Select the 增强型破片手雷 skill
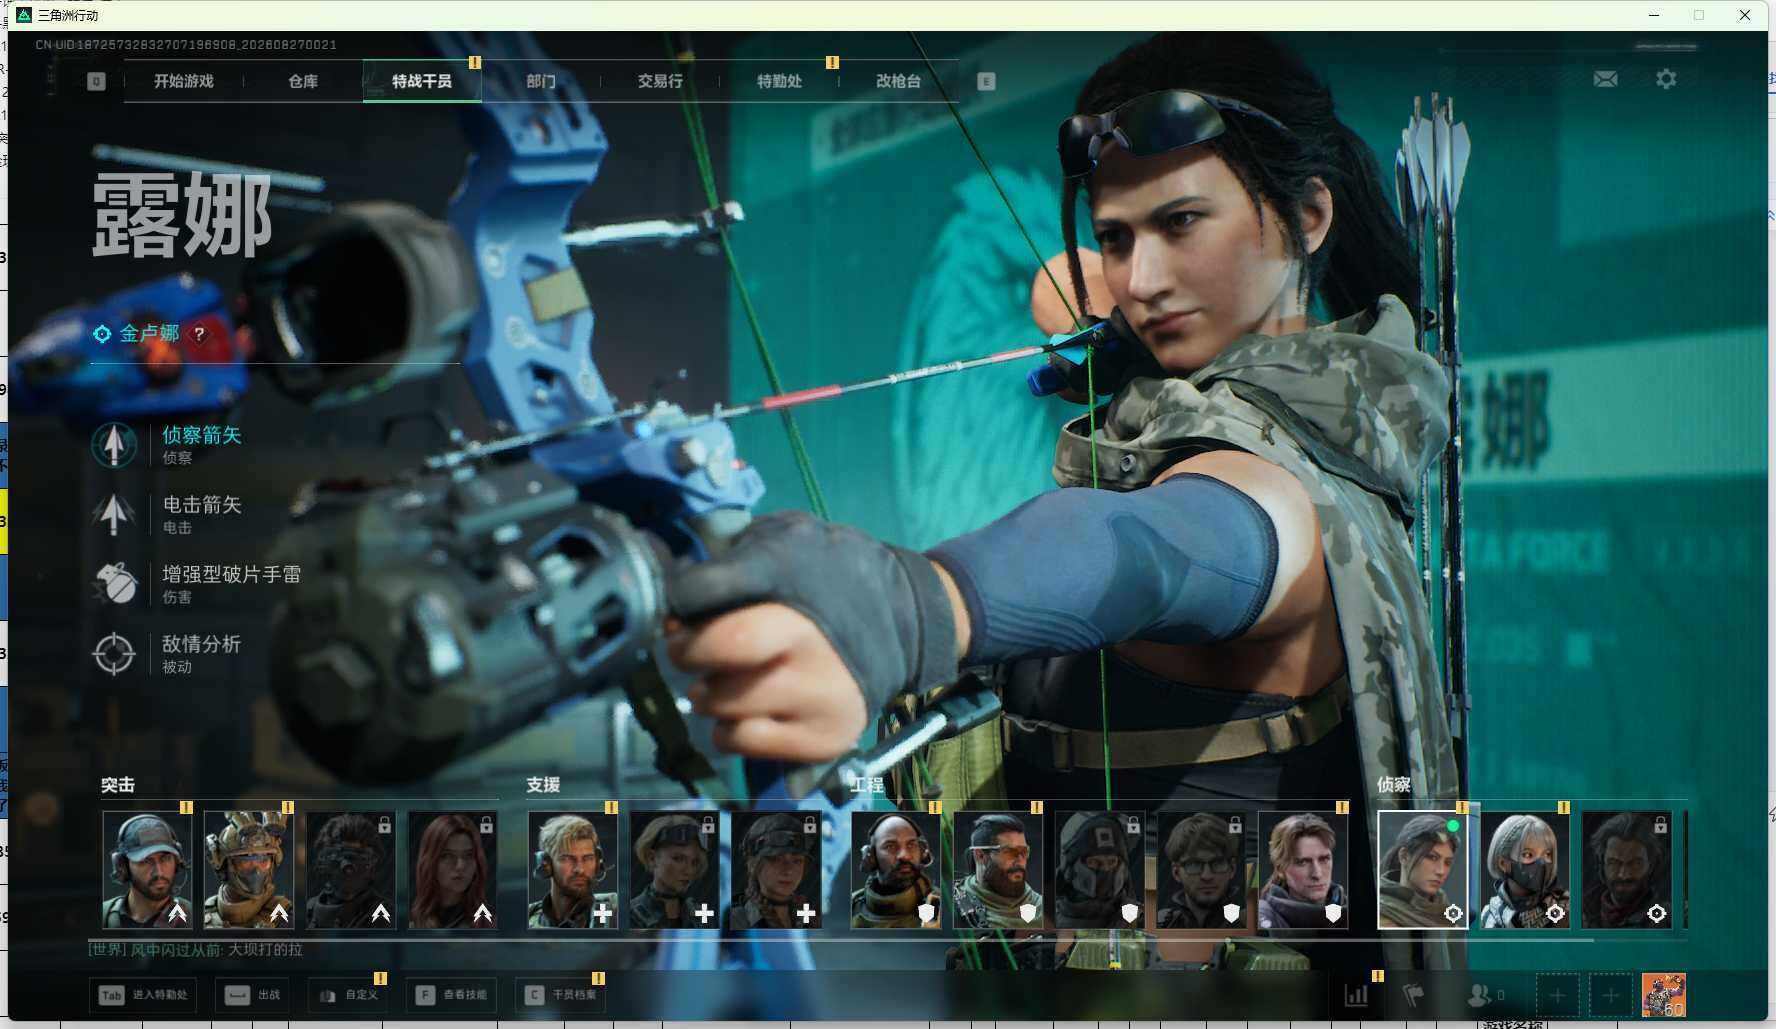 point(197,584)
